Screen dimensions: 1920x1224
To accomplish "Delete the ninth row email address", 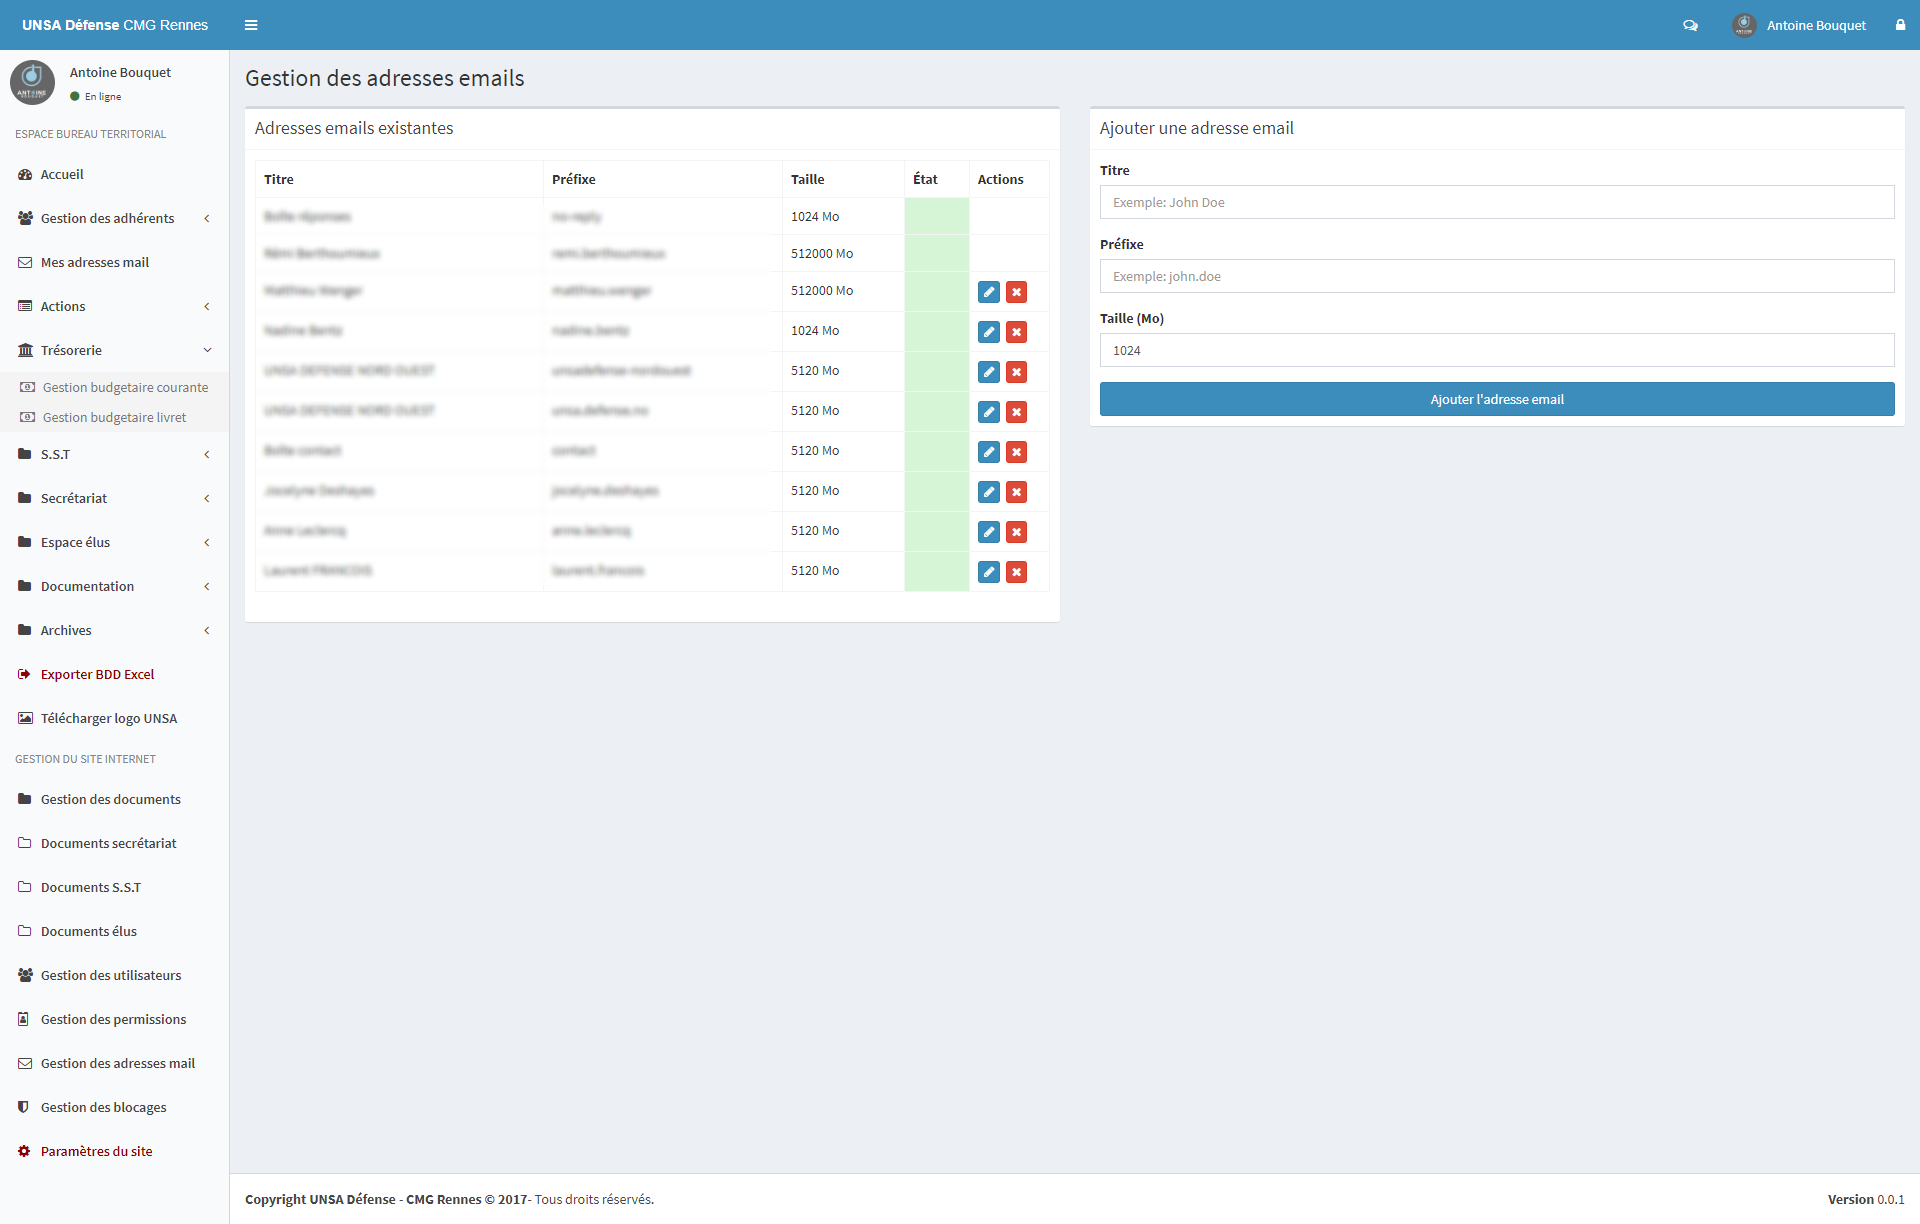I will pyautogui.click(x=1016, y=532).
